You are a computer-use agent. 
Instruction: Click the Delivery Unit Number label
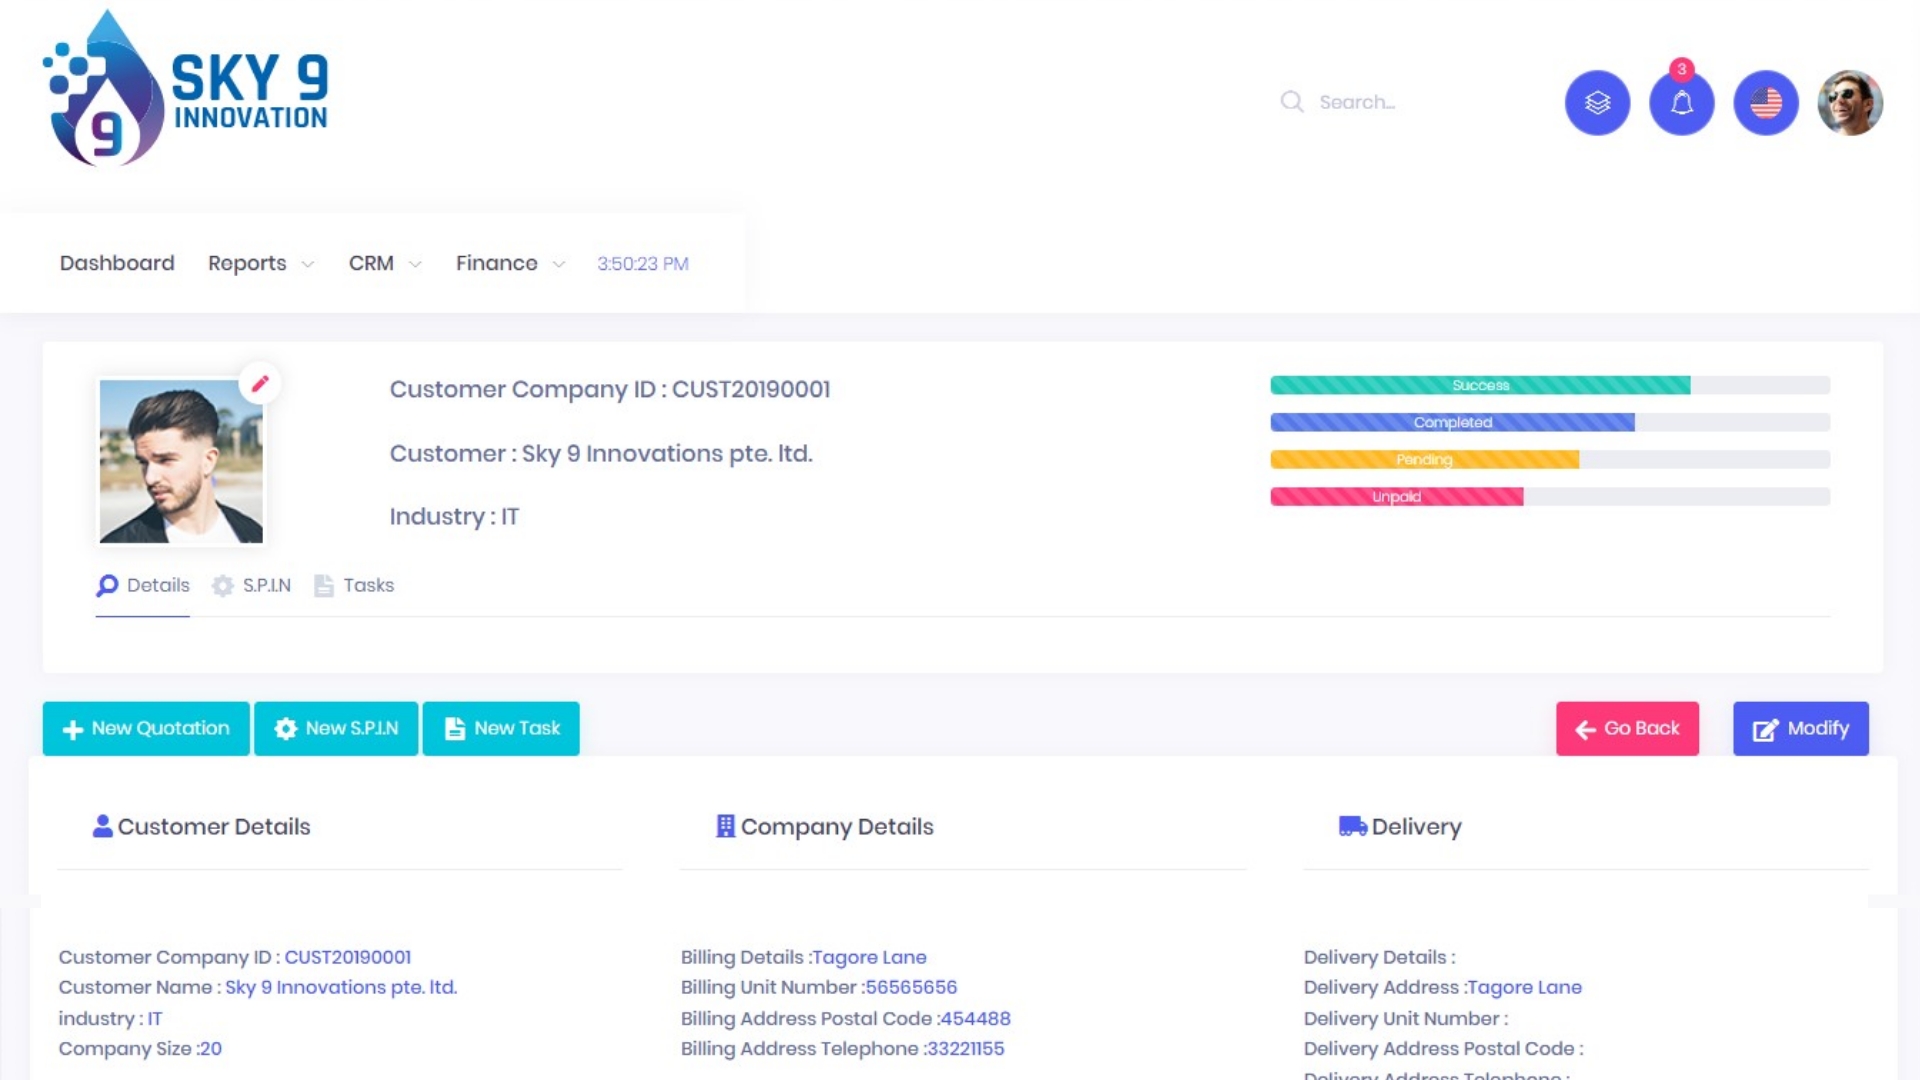coord(1406,1019)
